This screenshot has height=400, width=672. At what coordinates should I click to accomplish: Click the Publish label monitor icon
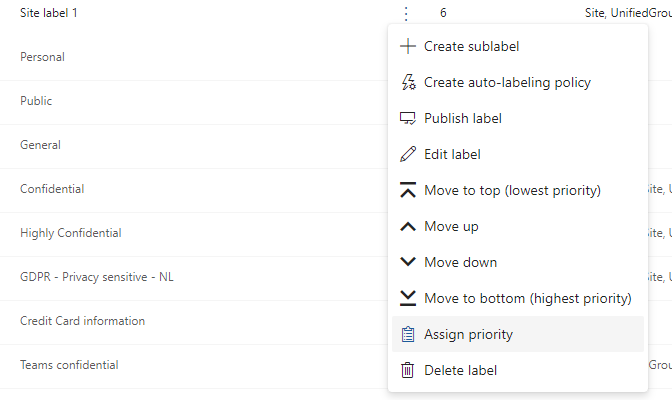(407, 118)
